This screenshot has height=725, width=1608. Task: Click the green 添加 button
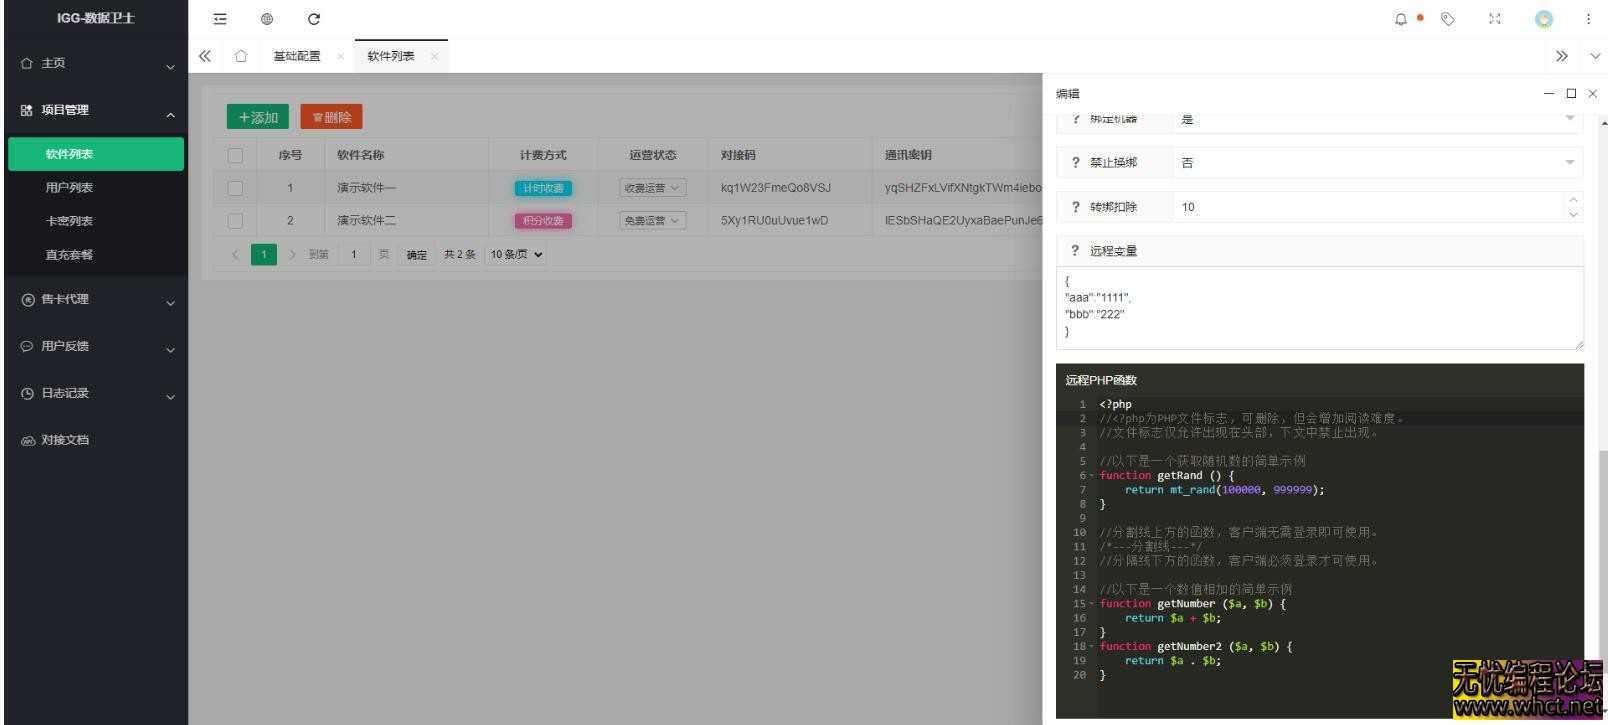pyautogui.click(x=257, y=117)
